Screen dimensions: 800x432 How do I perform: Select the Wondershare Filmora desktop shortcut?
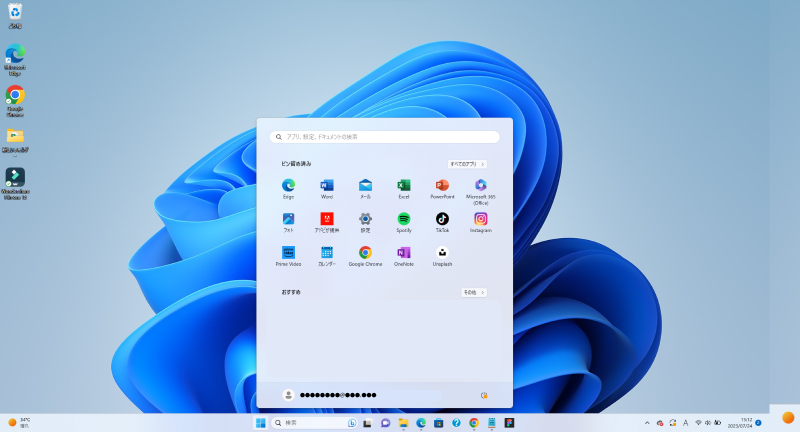(x=15, y=183)
